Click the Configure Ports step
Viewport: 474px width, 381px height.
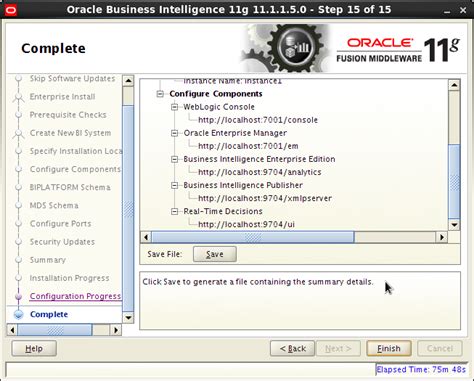pyautogui.click(x=60, y=224)
